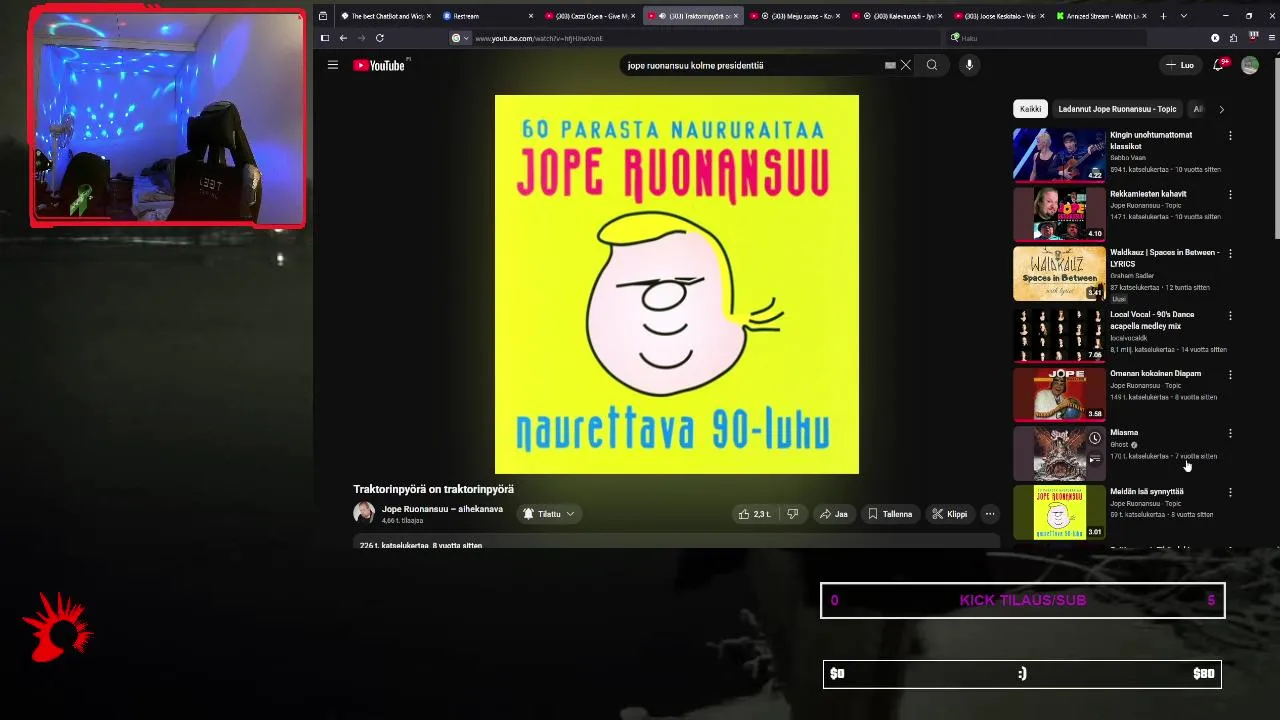Switch to The best ChatBot tab
Image resolution: width=1280 pixels, height=720 pixels.
coord(386,16)
